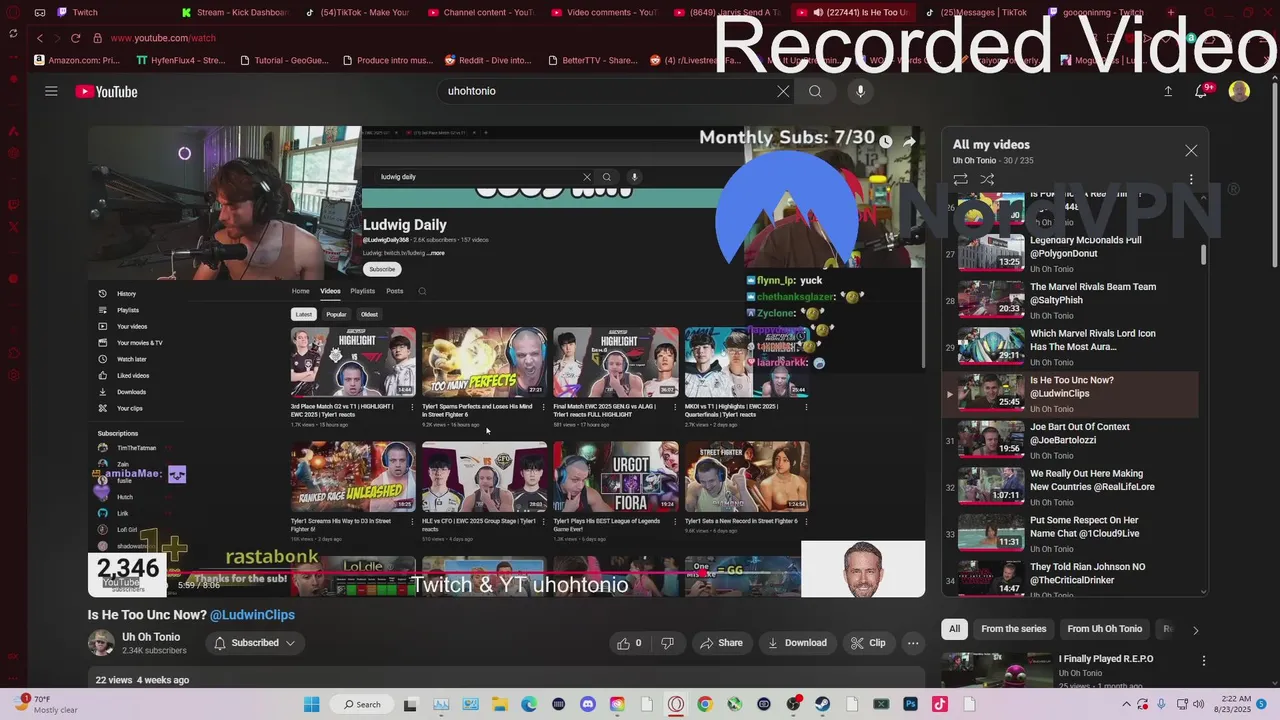Open Discord from taskbar
The width and height of the screenshot is (1280, 720).
pos(587,704)
